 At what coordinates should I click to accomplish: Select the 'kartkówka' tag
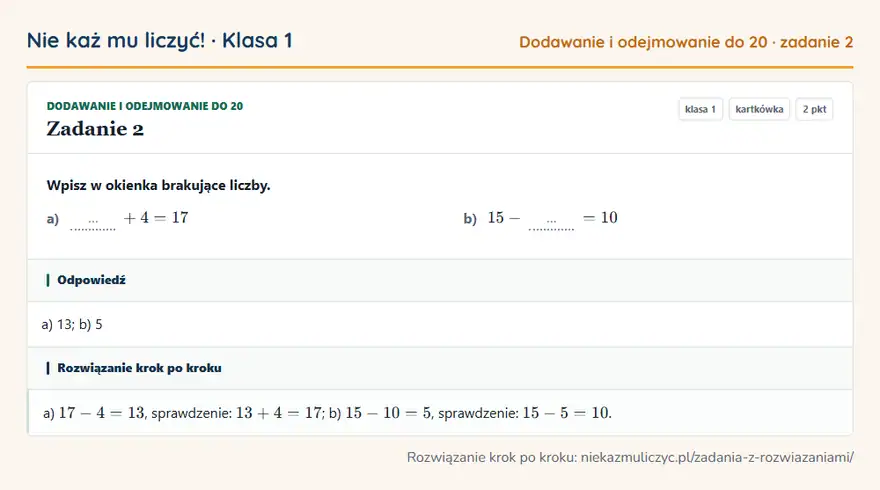click(759, 109)
